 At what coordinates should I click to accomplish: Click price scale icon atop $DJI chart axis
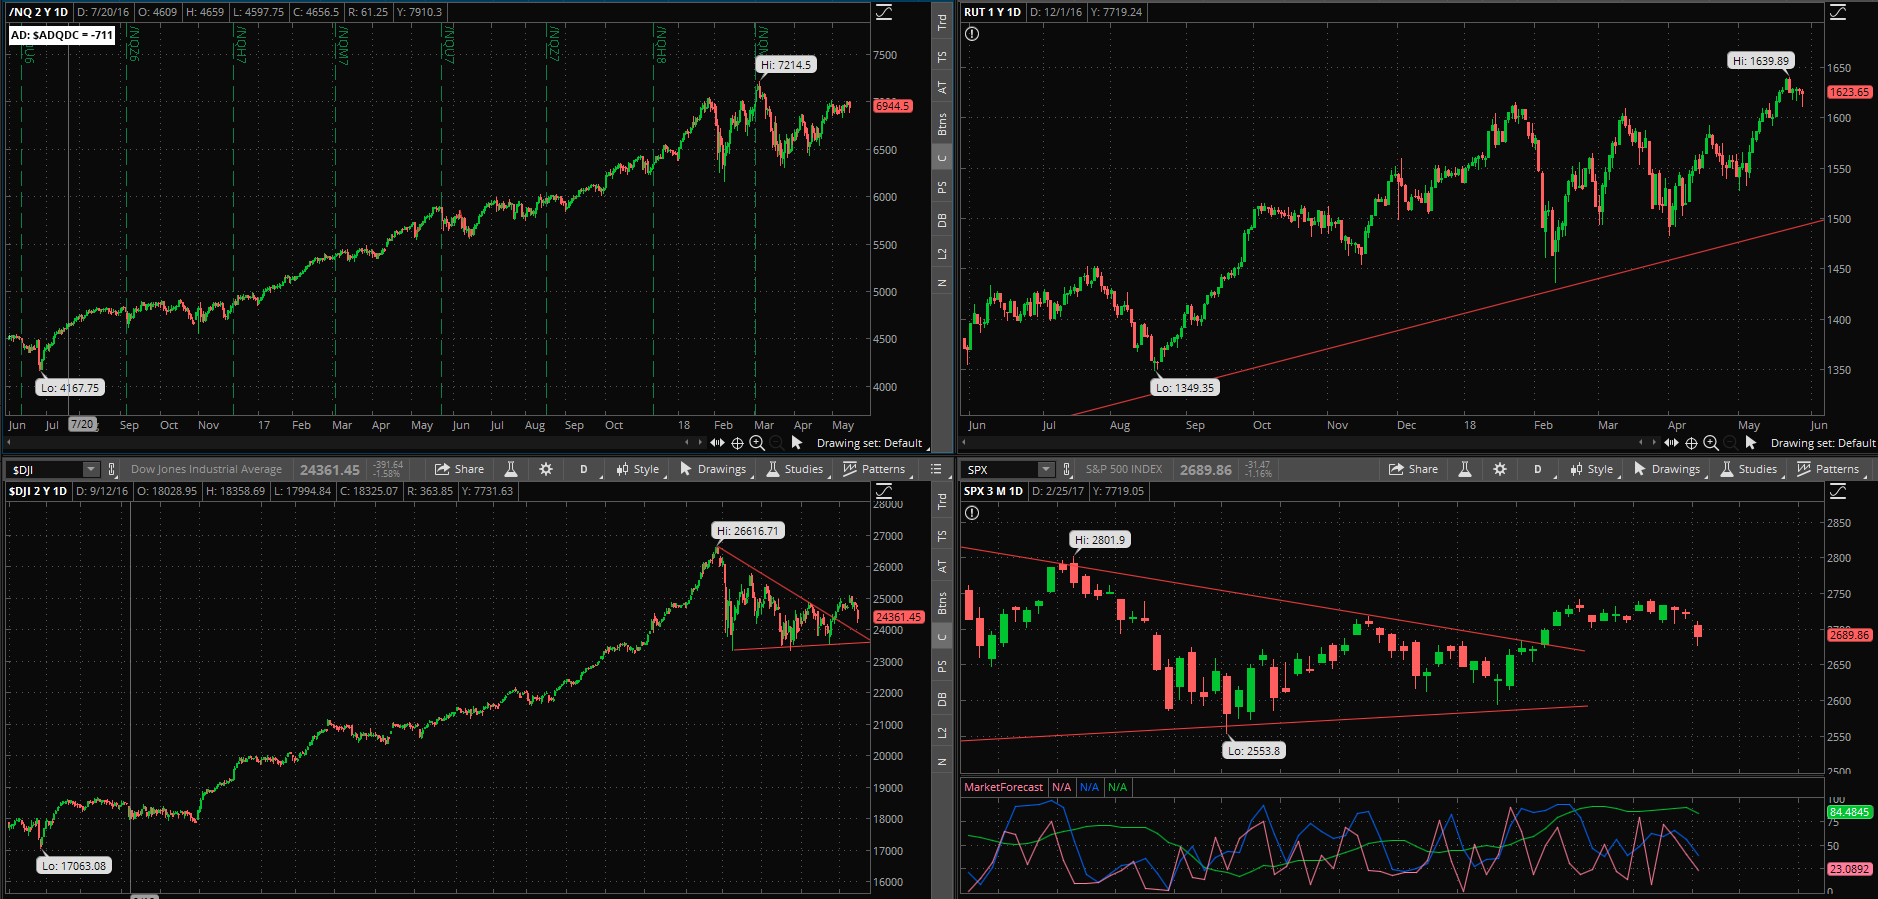click(x=884, y=491)
